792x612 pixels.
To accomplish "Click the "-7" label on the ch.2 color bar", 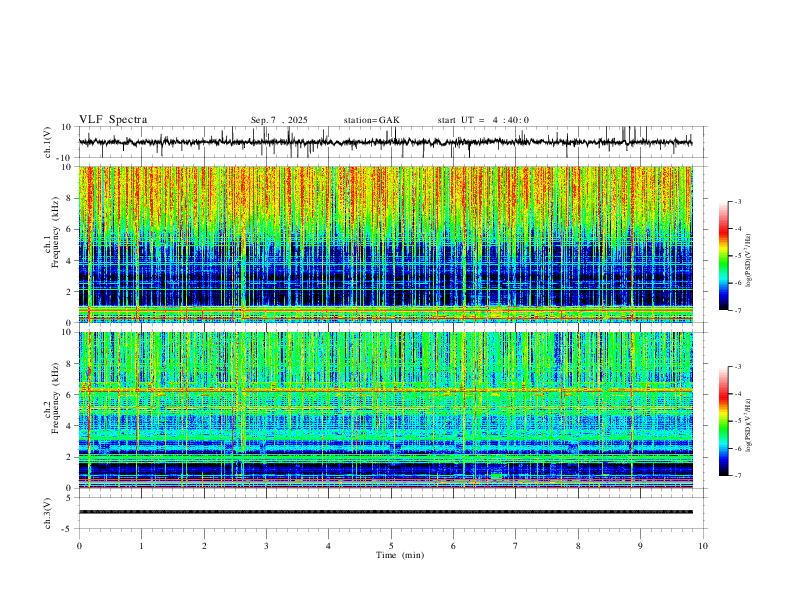I will point(737,475).
